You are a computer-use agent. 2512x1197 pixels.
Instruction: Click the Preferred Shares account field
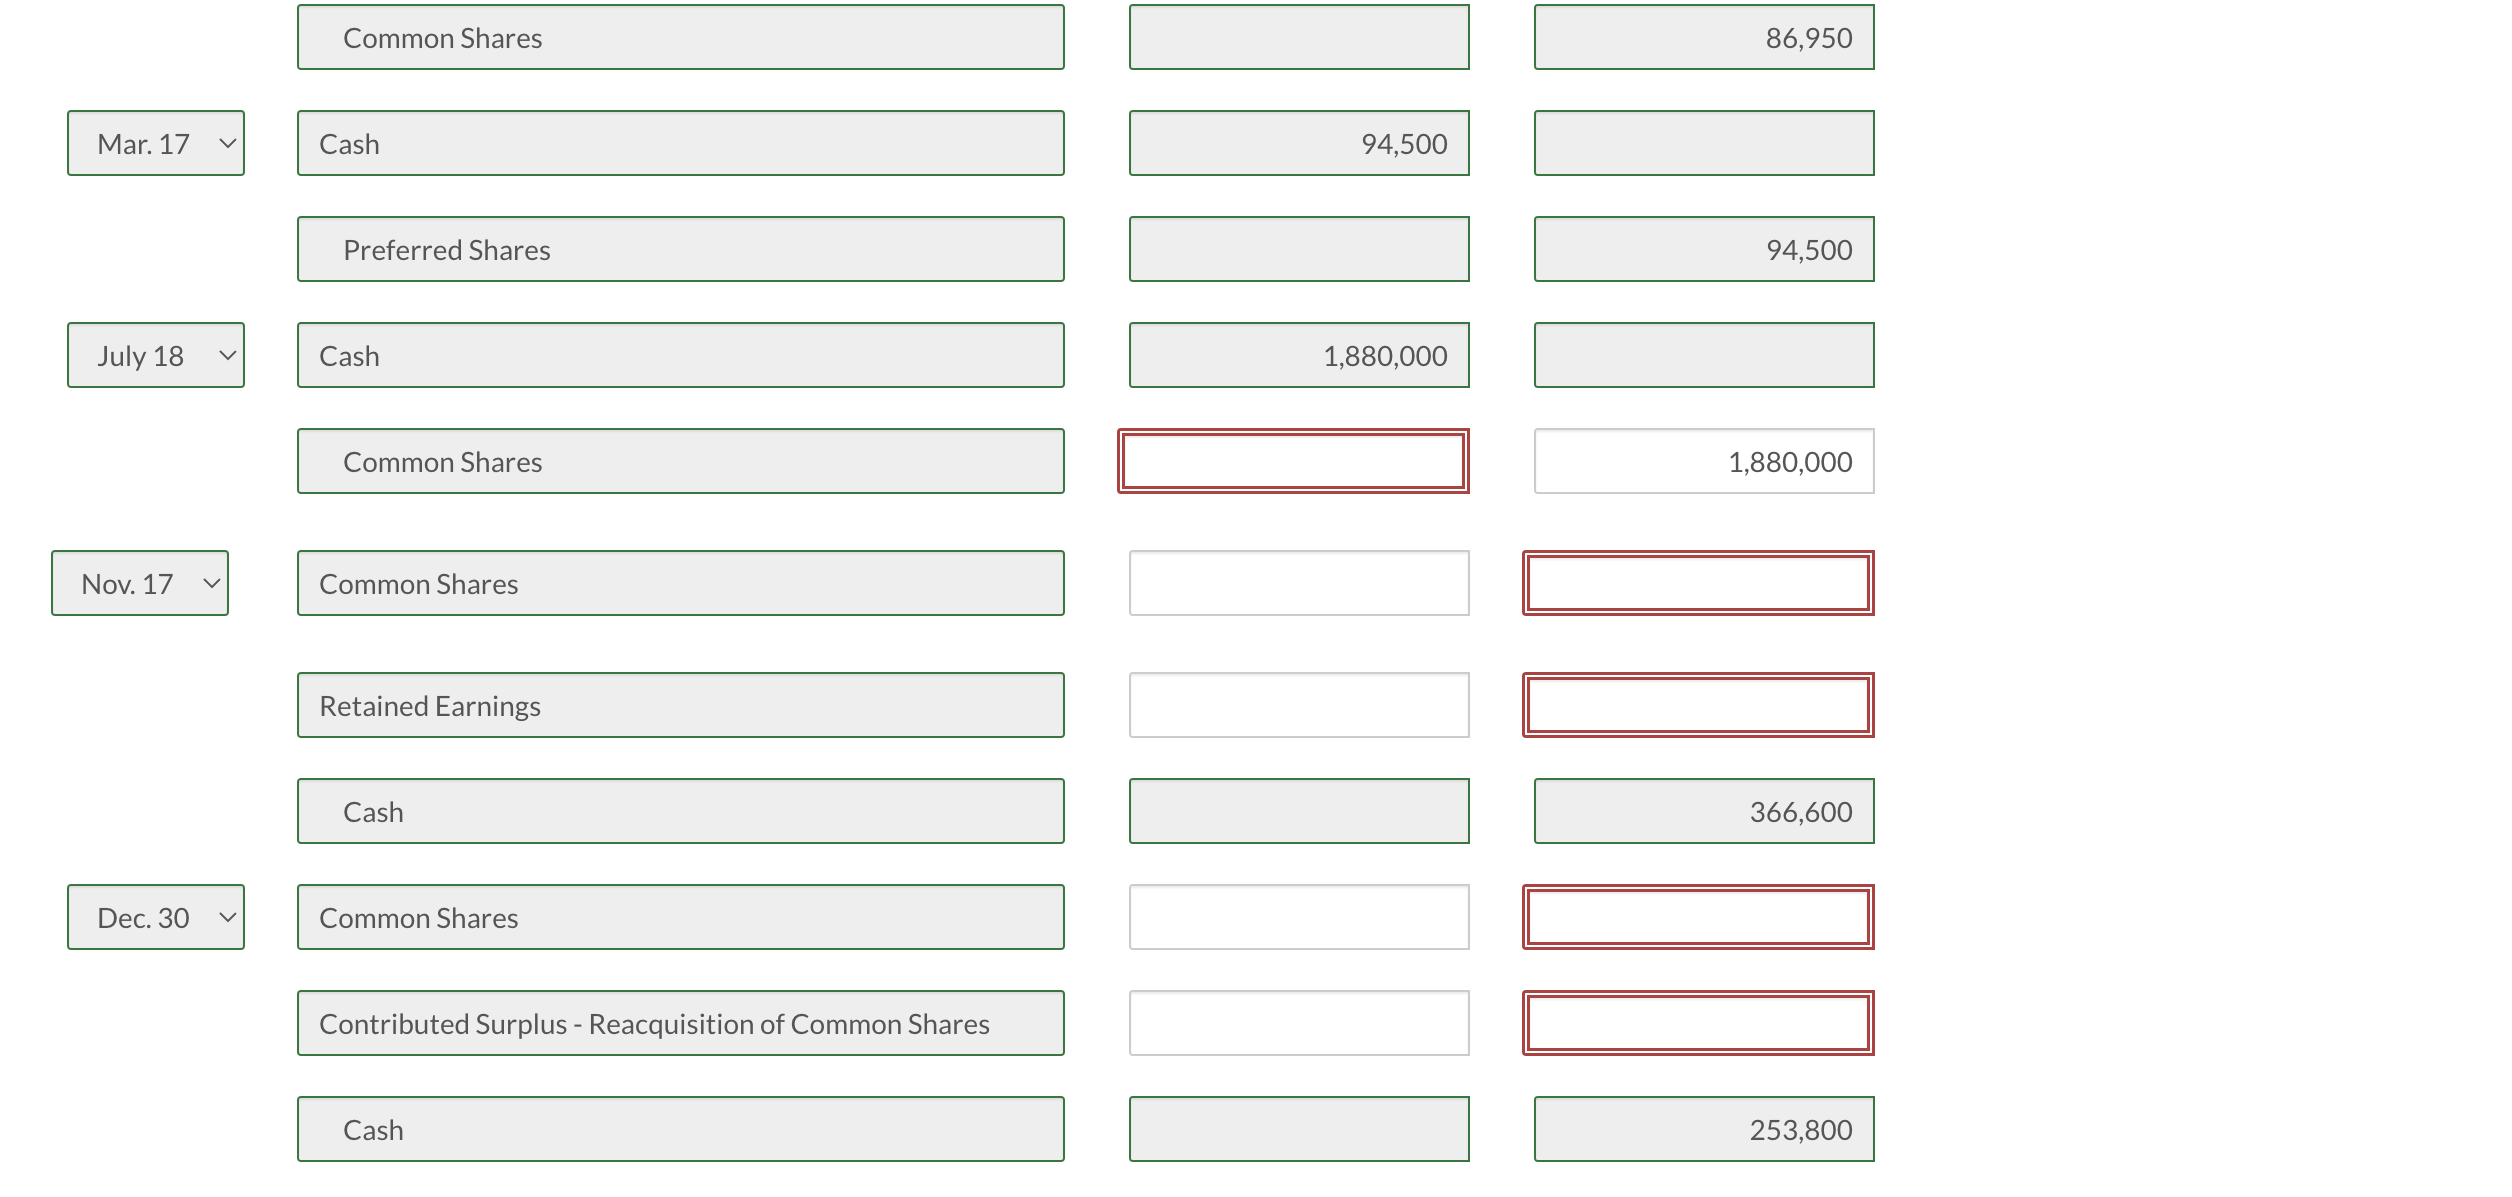coord(680,249)
